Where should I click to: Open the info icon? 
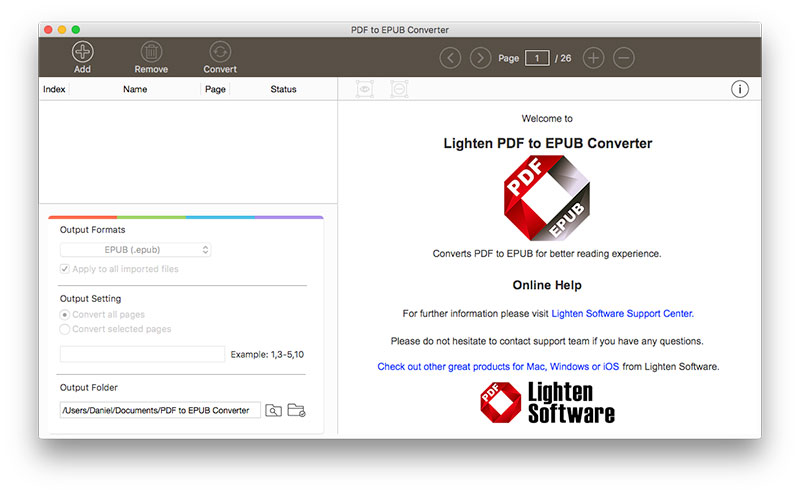pos(739,89)
